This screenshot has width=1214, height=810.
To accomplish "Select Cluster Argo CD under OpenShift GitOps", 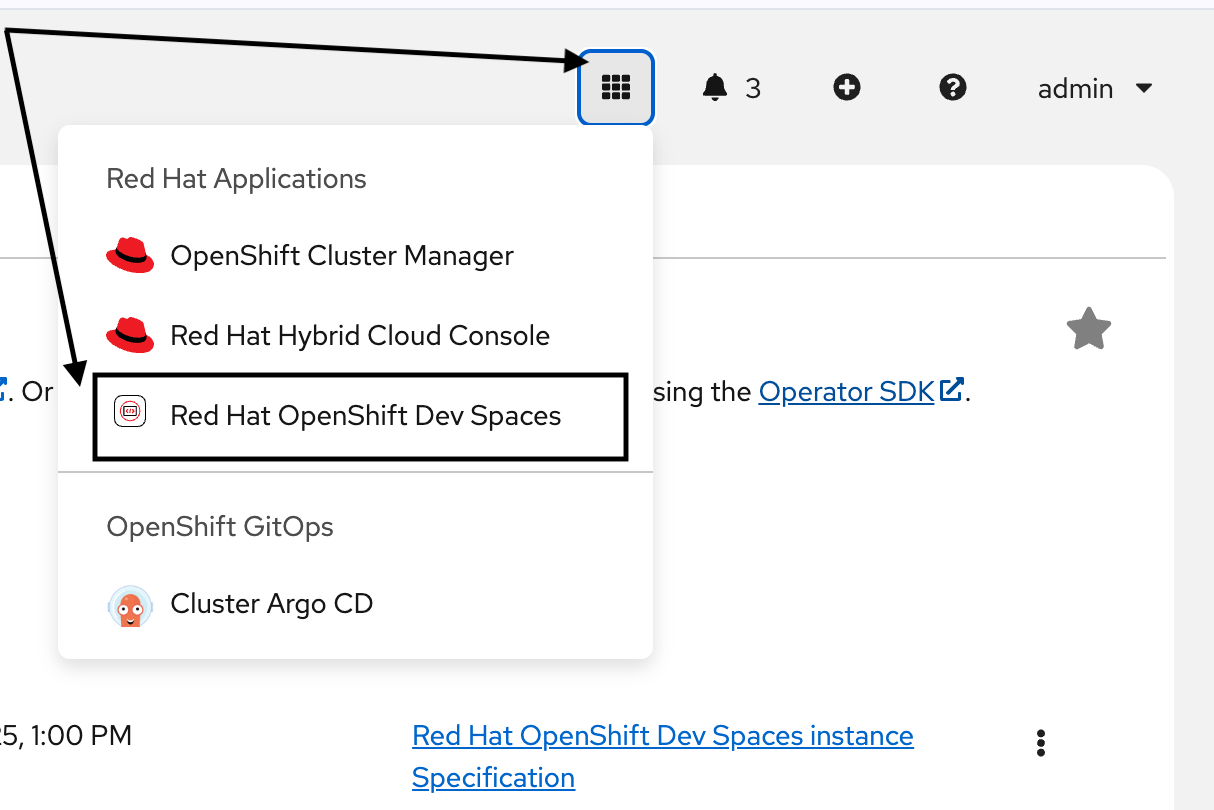I will (x=272, y=604).
